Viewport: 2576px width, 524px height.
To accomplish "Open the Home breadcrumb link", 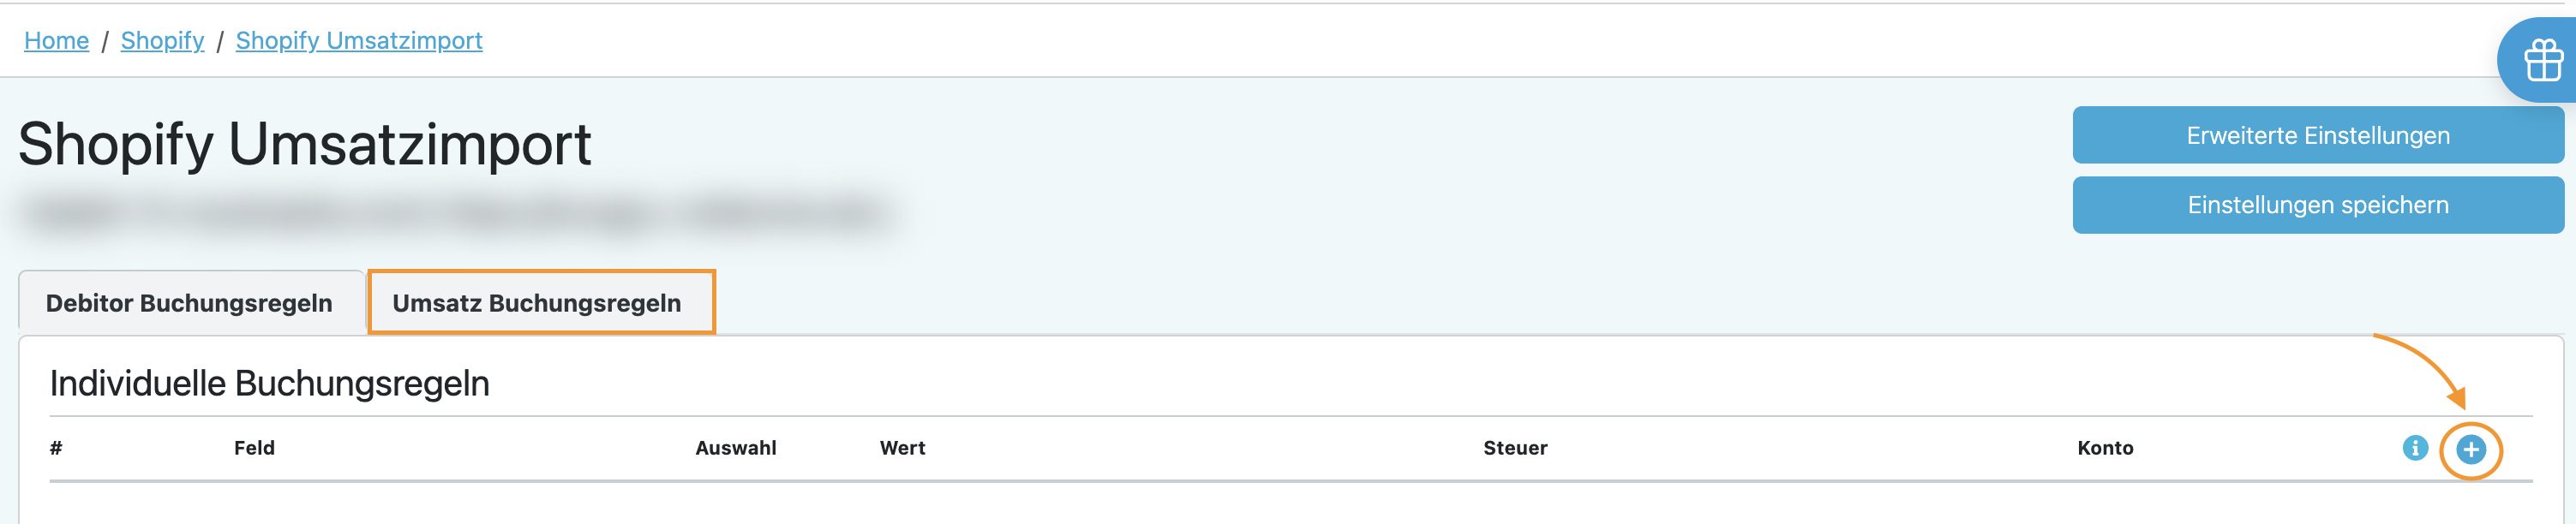I will [56, 41].
